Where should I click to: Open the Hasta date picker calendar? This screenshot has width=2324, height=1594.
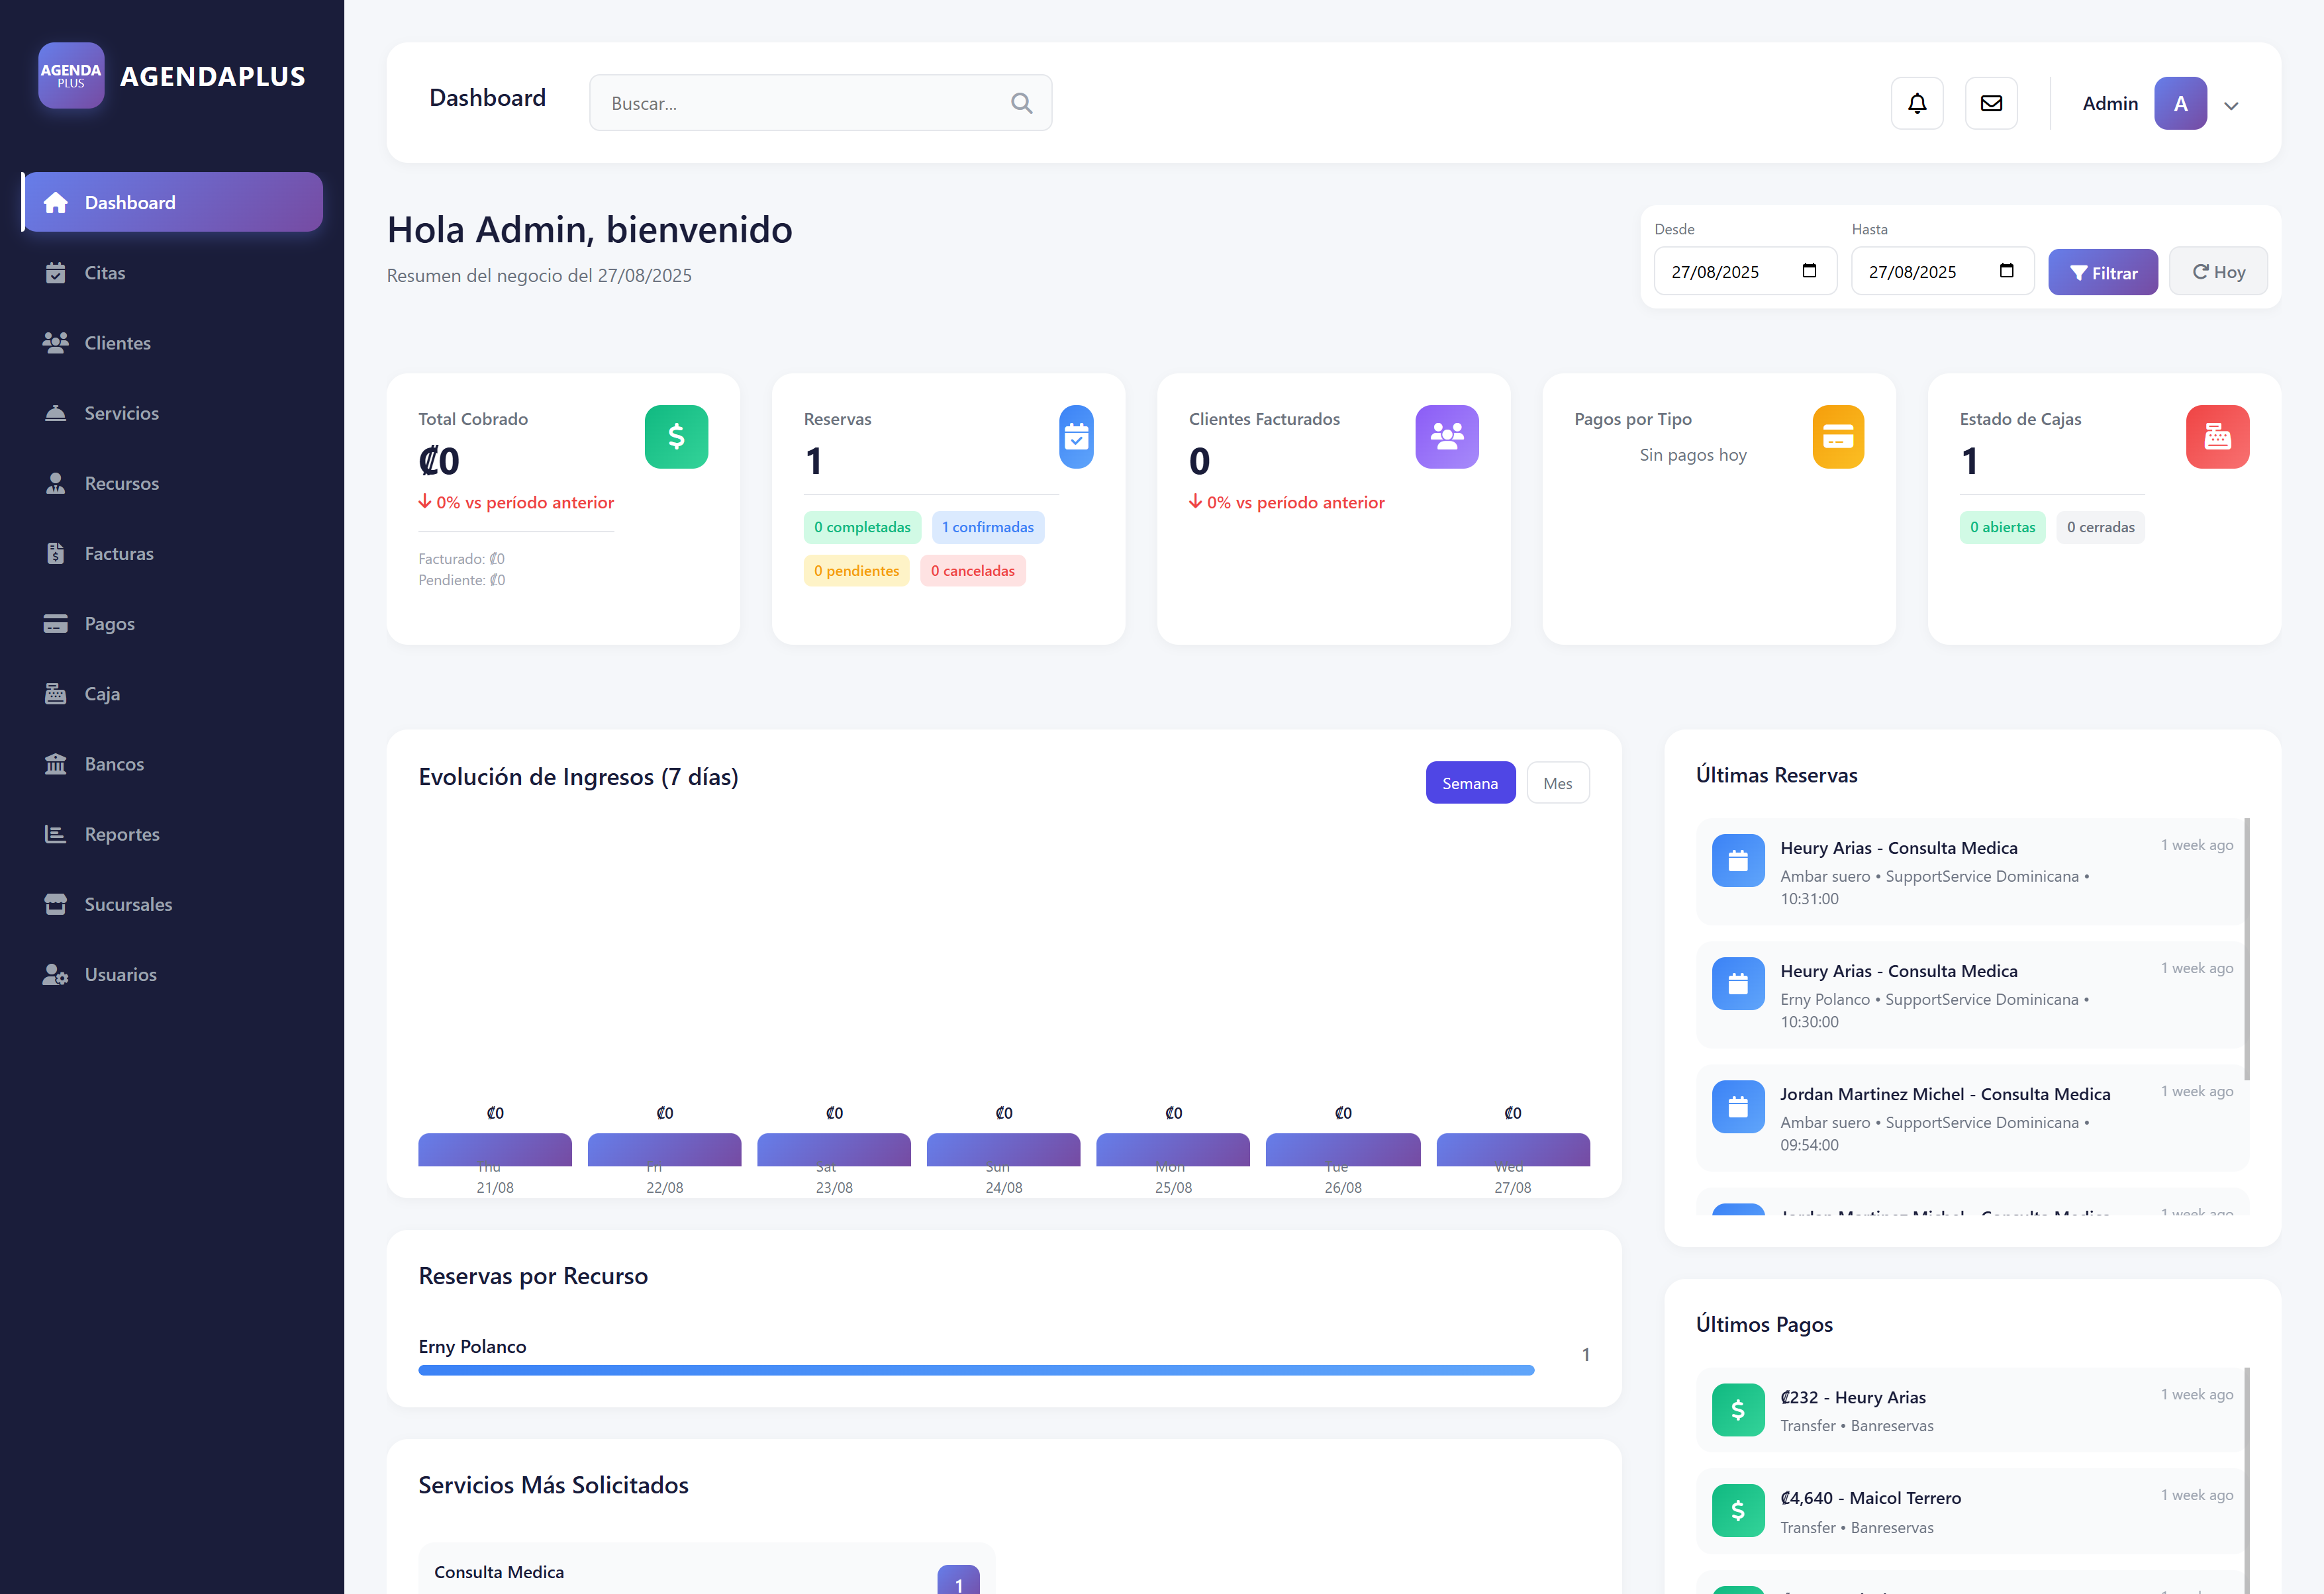tap(2006, 271)
